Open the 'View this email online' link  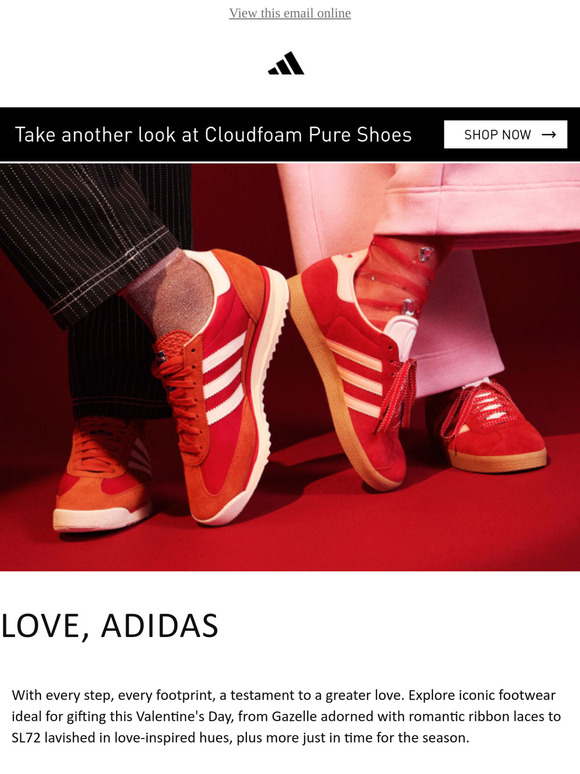290,13
